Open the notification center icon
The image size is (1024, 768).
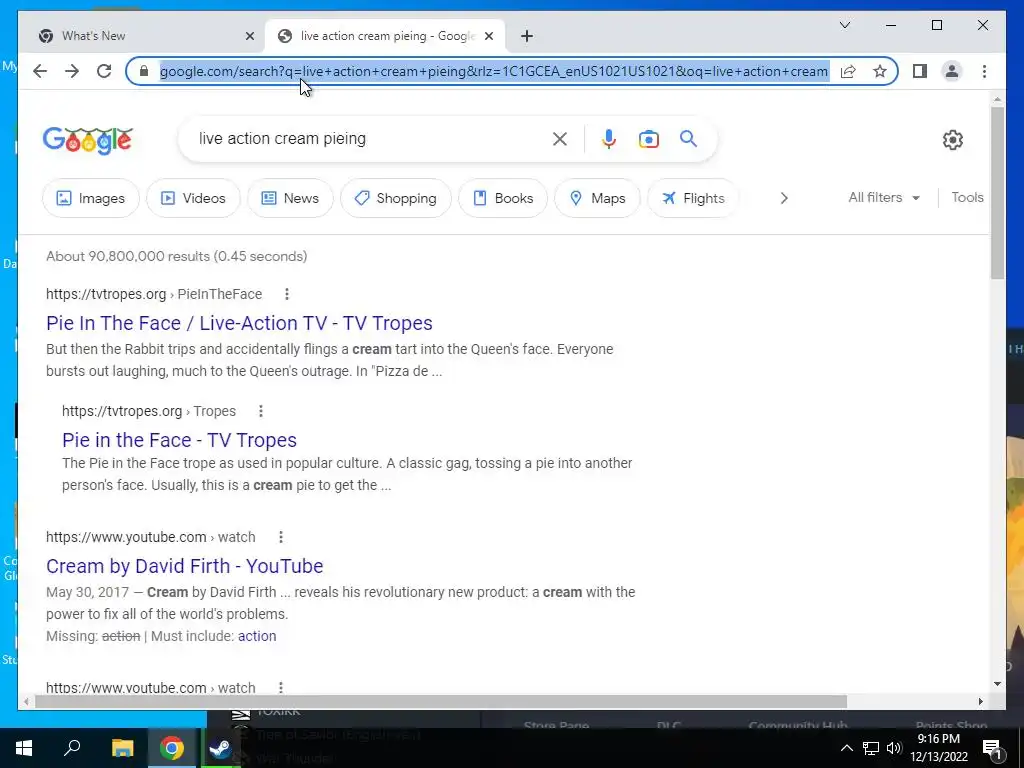993,749
